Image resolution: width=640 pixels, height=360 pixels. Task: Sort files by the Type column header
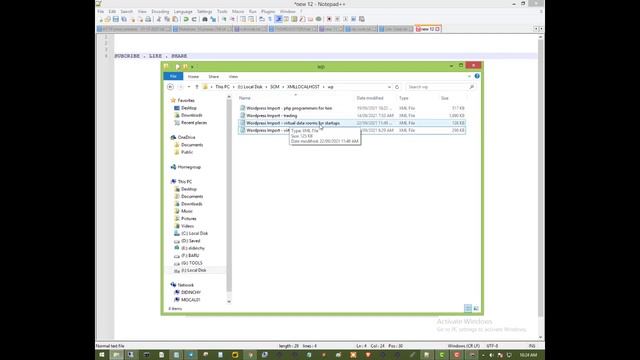404,98
